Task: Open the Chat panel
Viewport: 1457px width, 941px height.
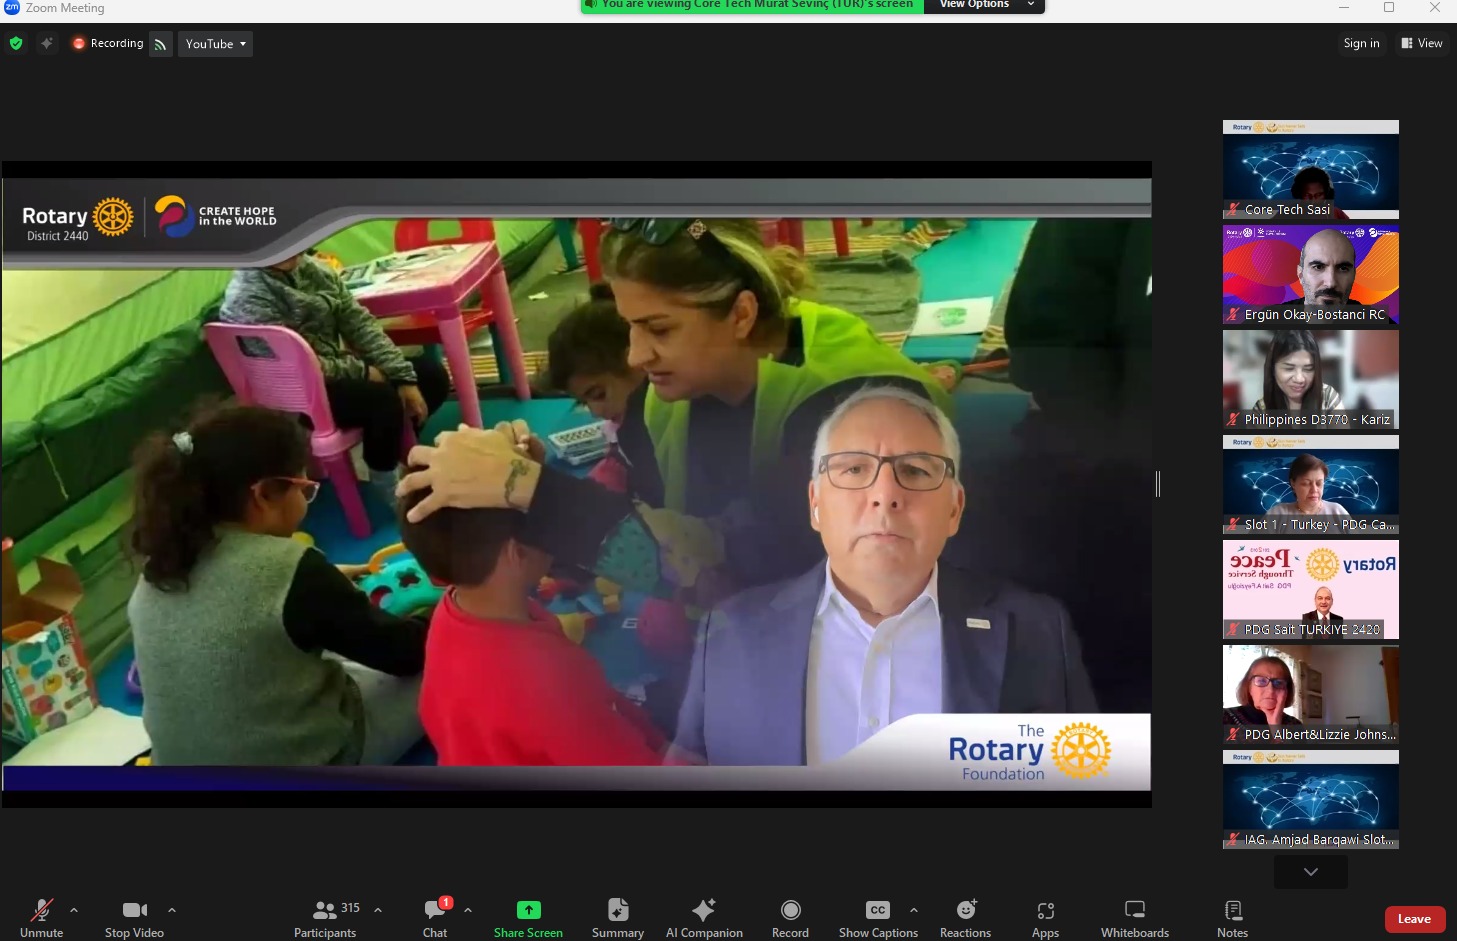Action: [x=435, y=917]
